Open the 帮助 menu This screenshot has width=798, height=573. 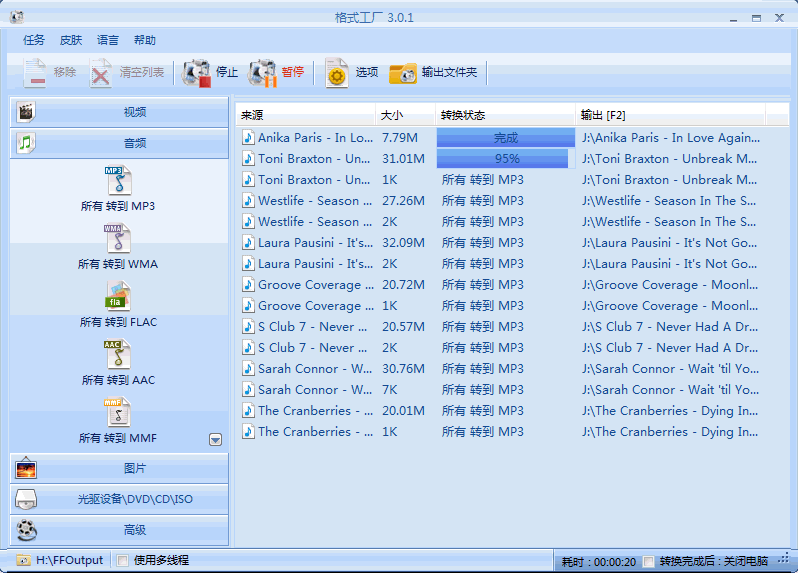click(145, 40)
